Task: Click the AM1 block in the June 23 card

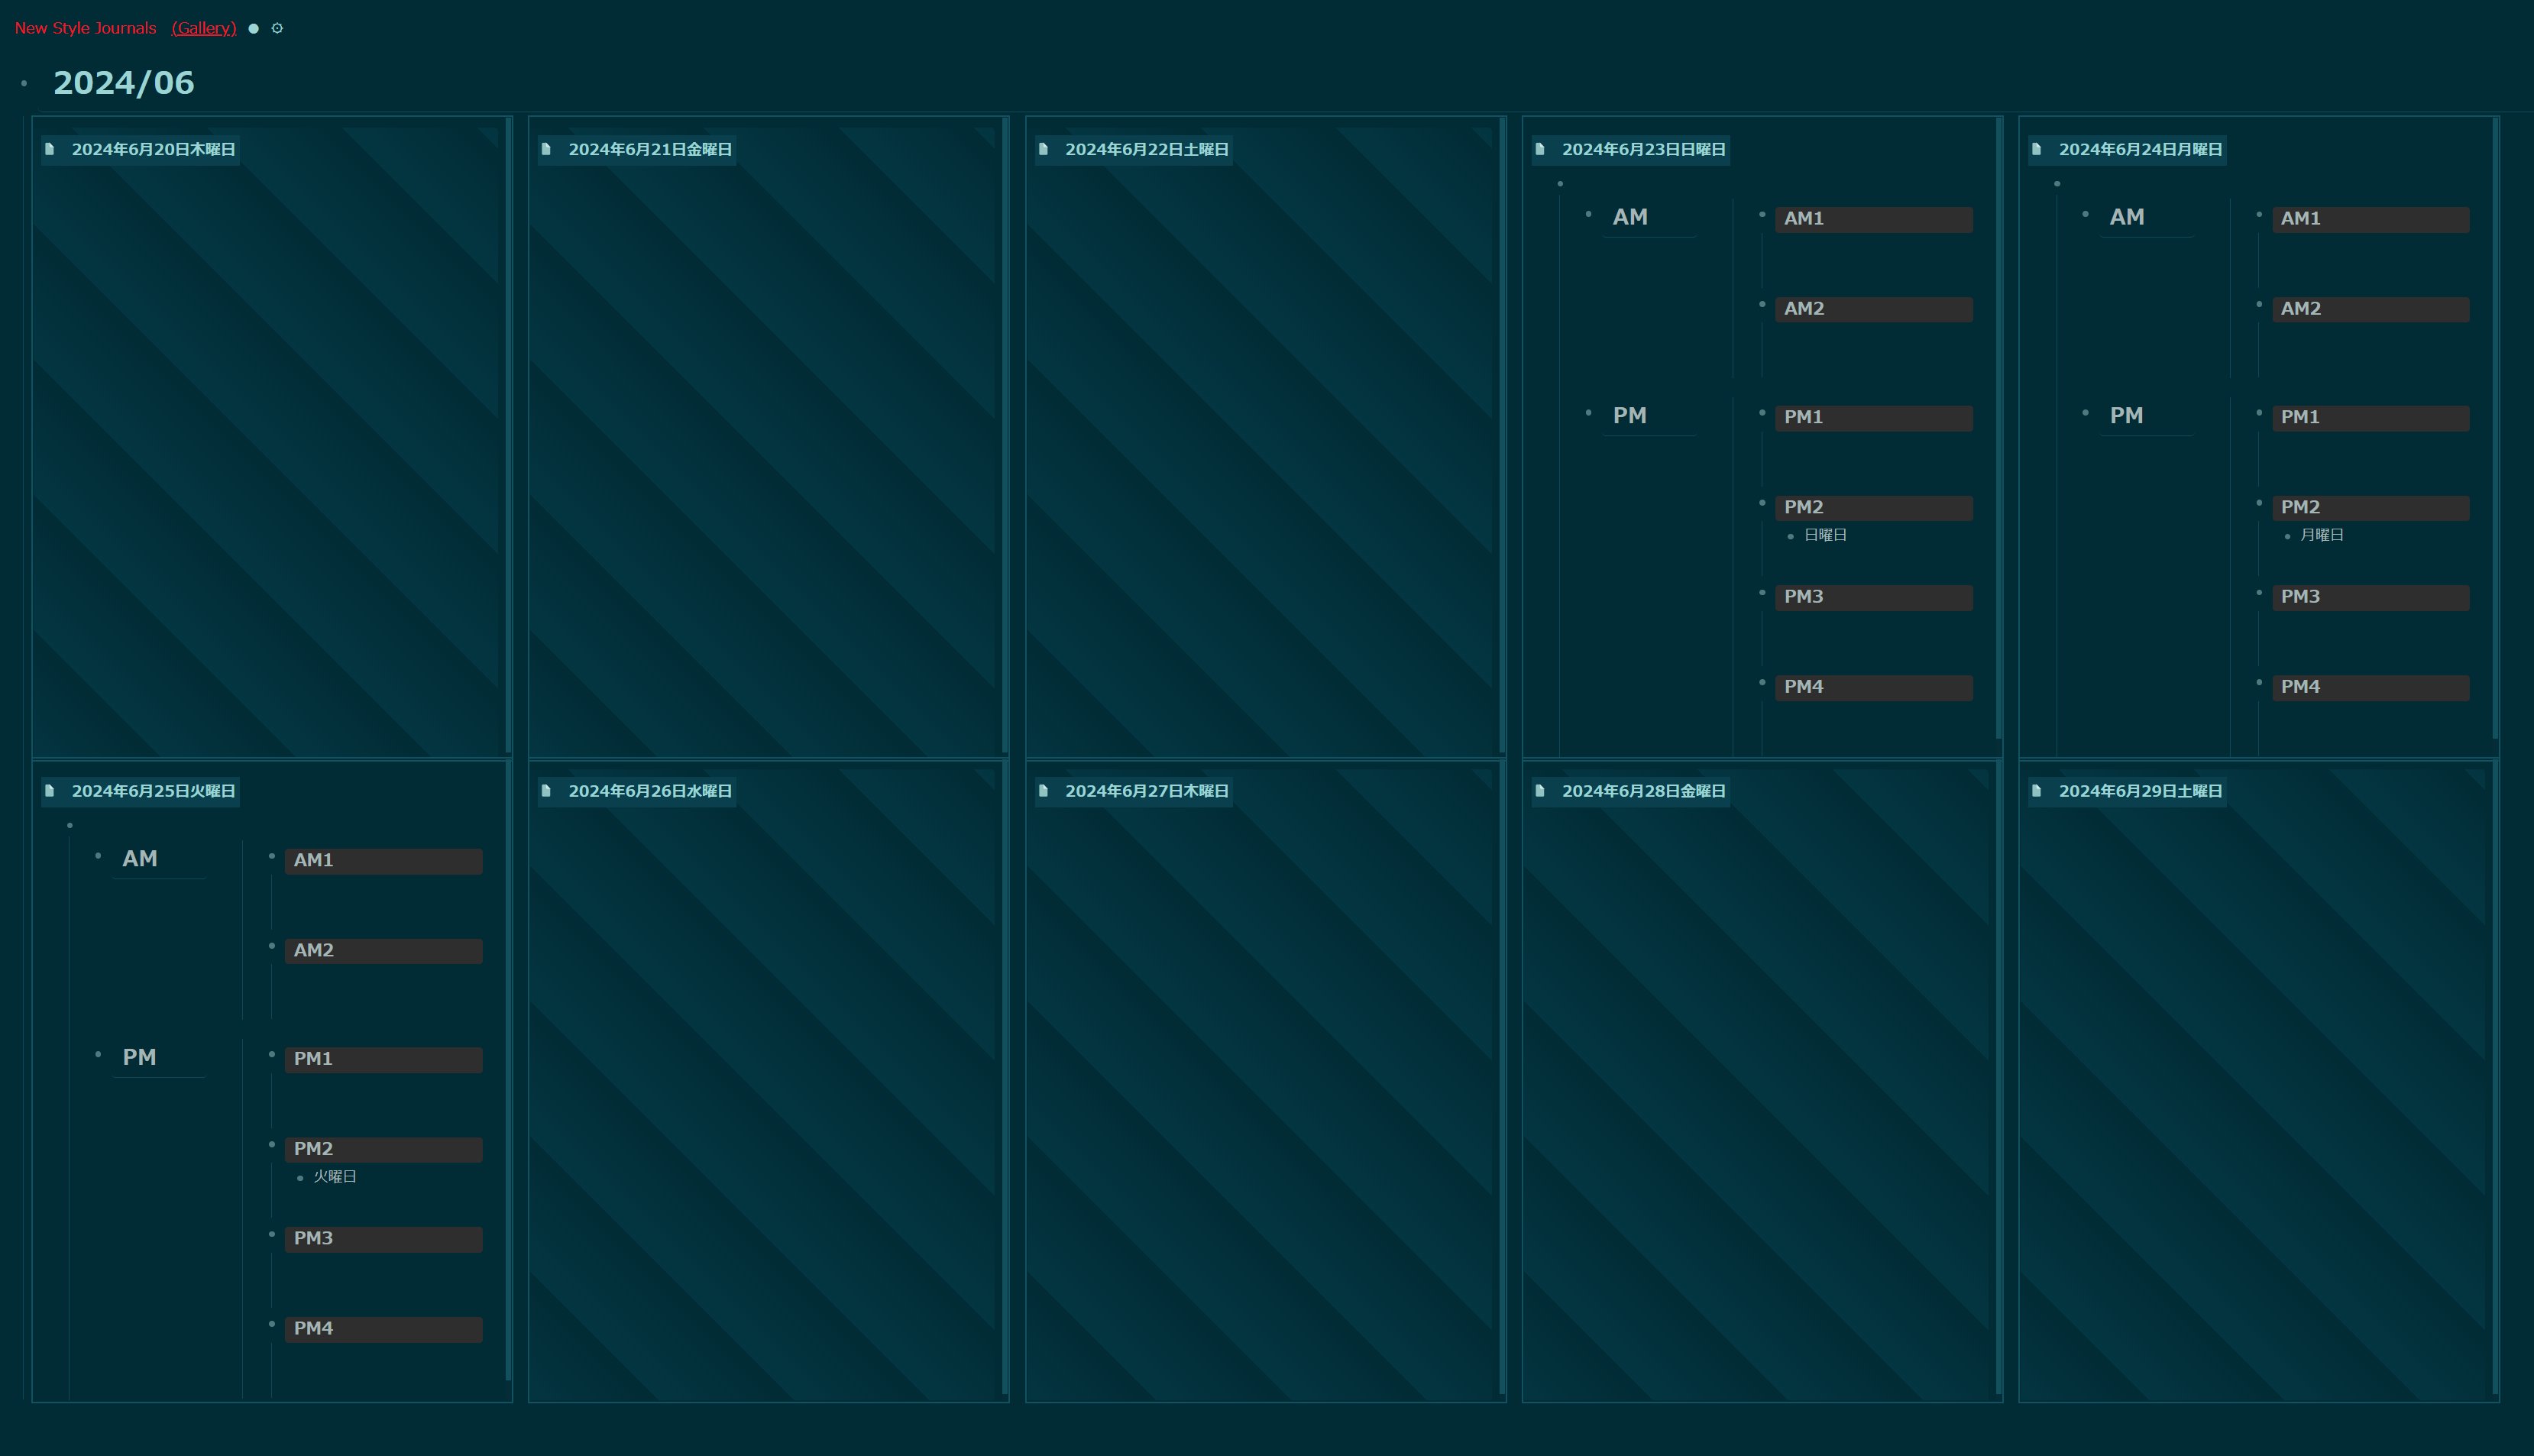Action: tap(1873, 219)
